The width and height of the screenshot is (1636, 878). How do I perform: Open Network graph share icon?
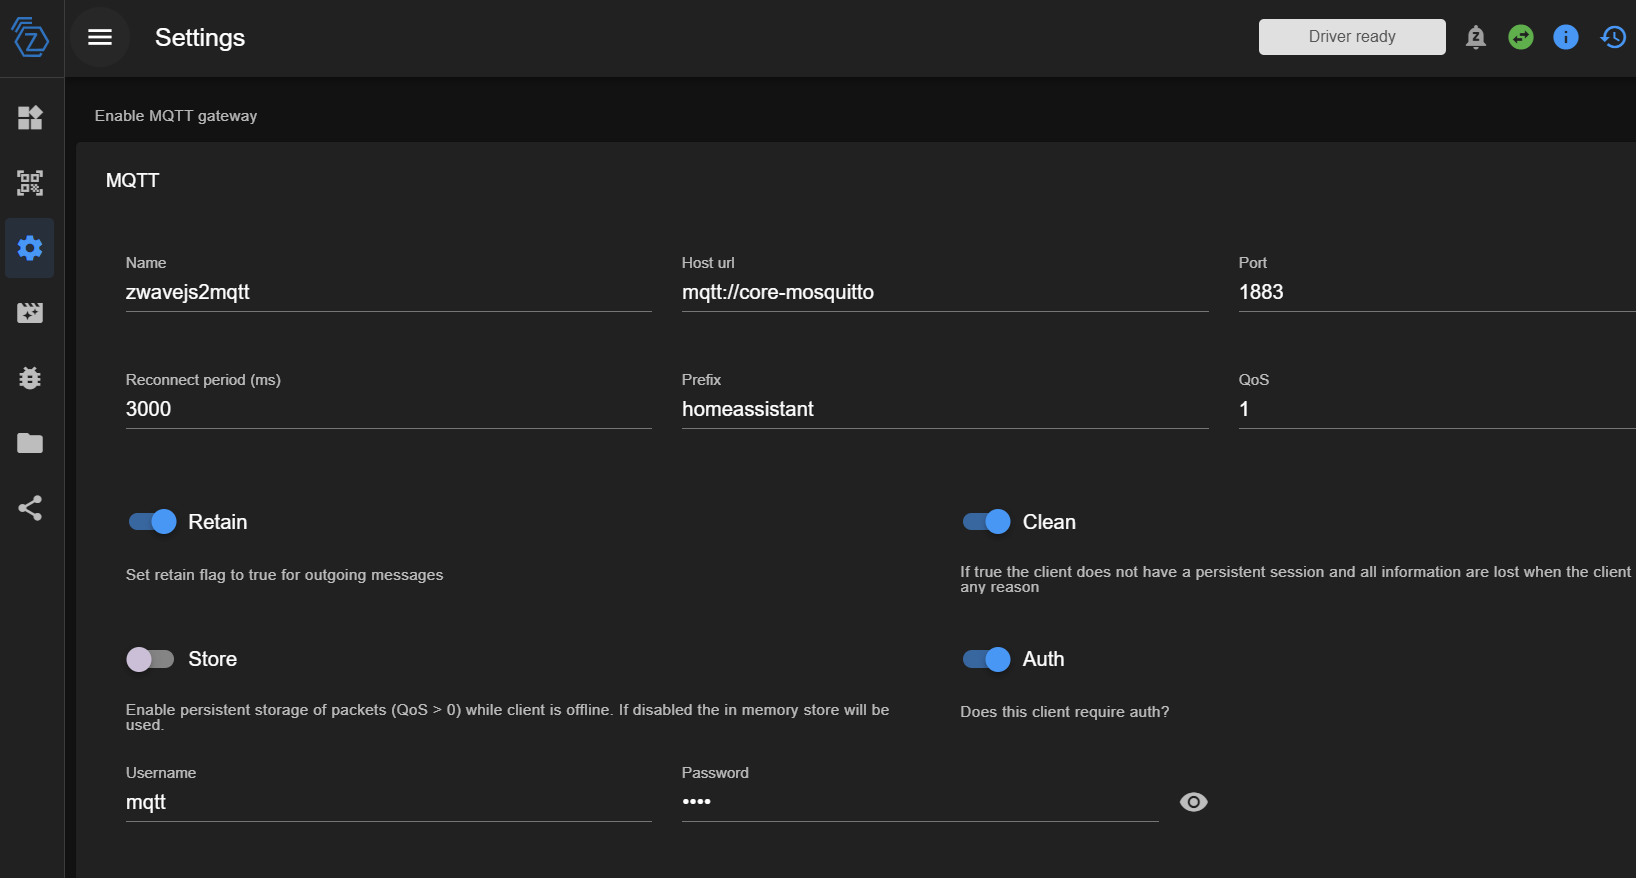30,508
